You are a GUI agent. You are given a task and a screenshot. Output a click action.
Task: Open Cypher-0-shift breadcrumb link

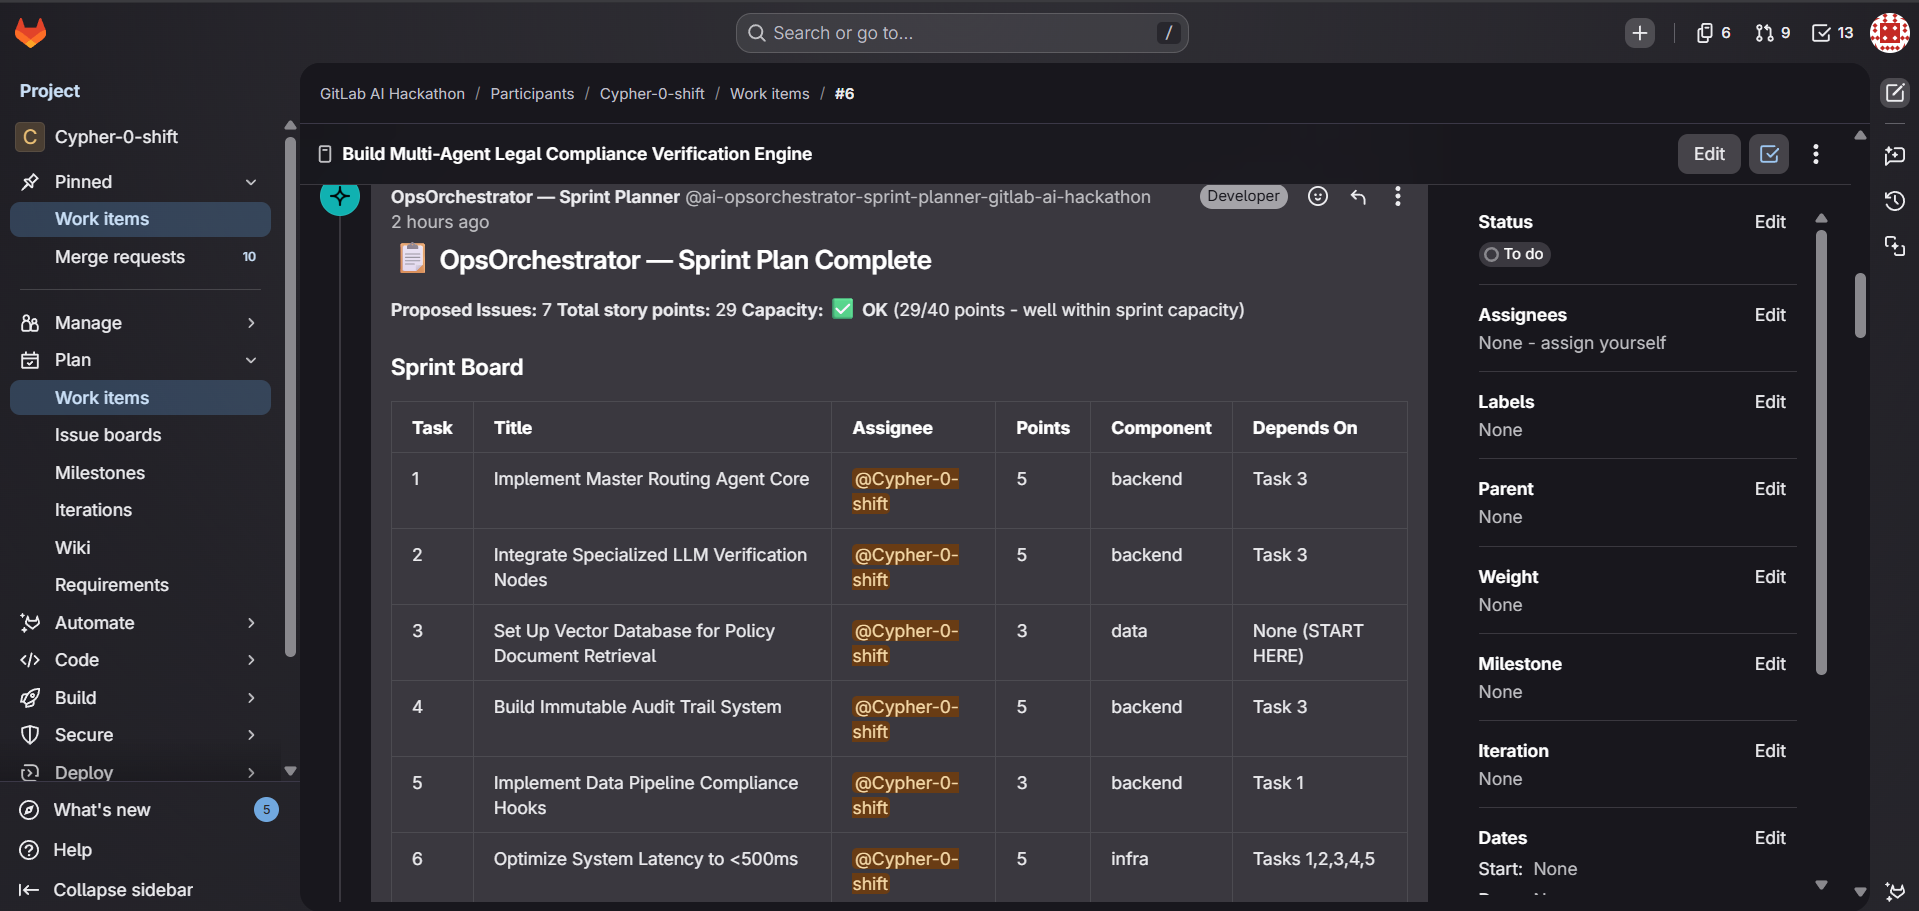tap(652, 94)
